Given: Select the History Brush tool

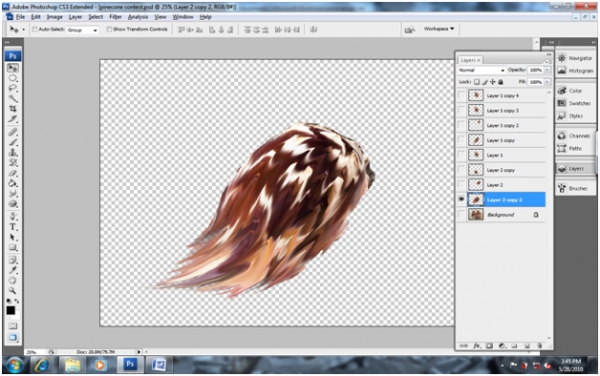Looking at the screenshot, I should tap(13, 163).
